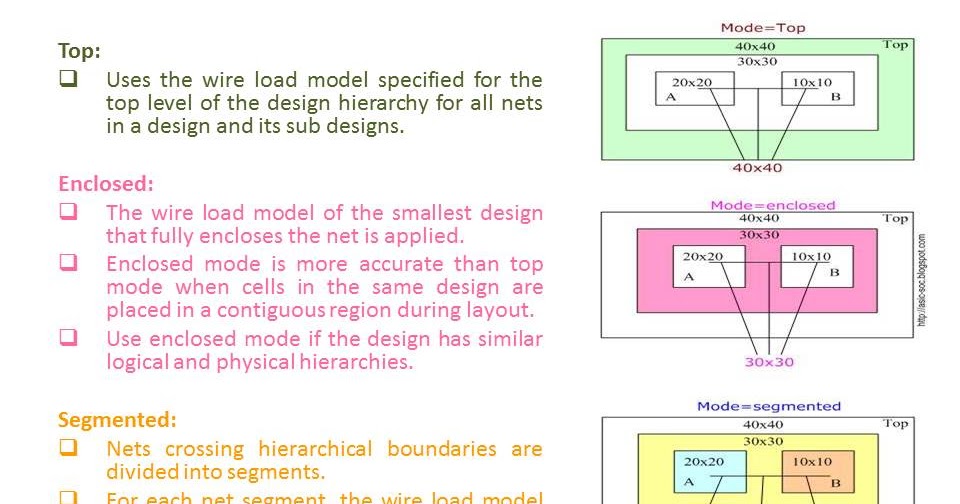960x504 pixels.
Task: Click block letter B in the orange box
Action: point(836,483)
